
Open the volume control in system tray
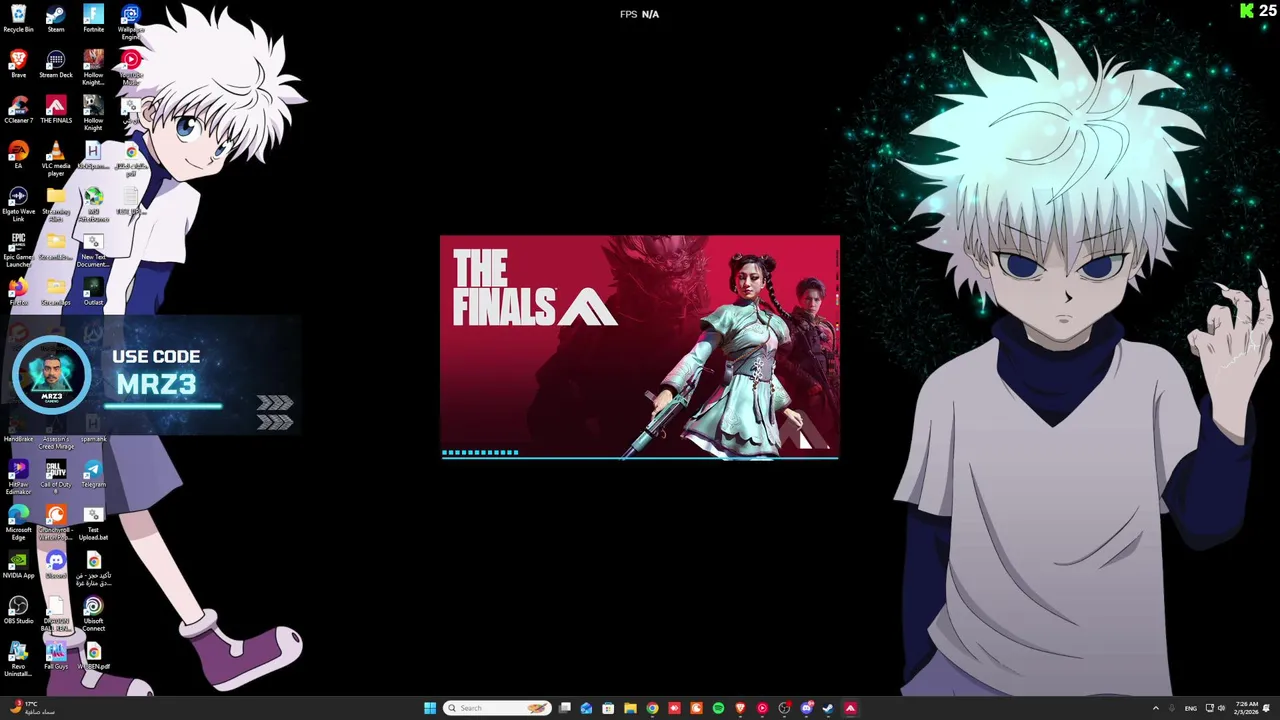pos(1221,708)
